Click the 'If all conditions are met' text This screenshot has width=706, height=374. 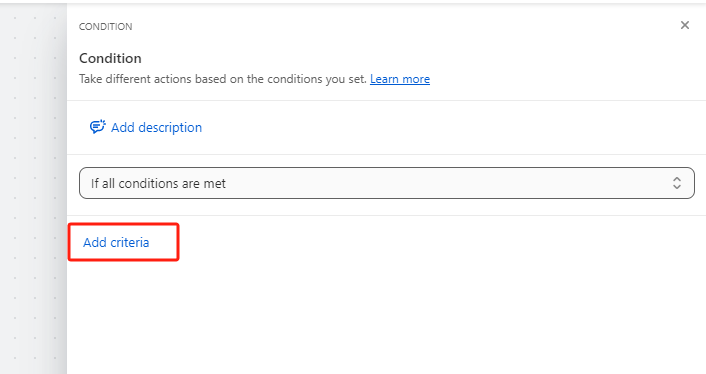point(158,184)
